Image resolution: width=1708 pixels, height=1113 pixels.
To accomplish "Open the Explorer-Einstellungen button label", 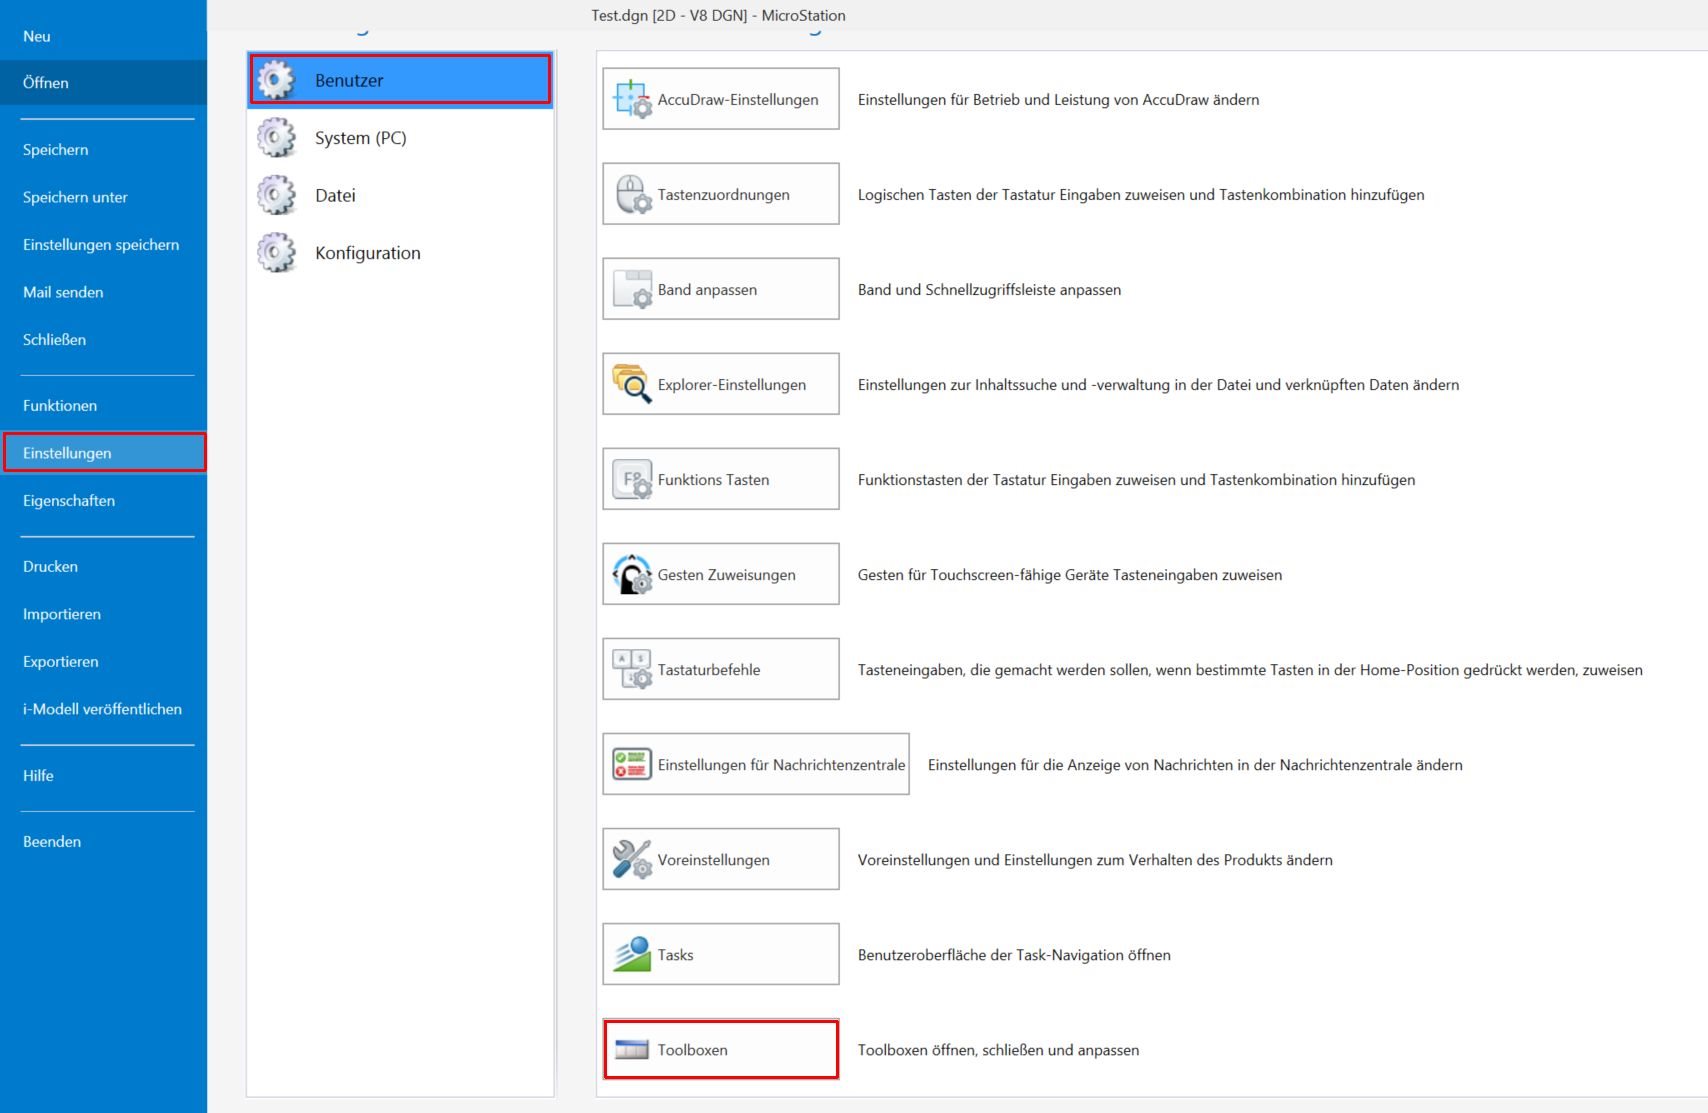I will coord(732,385).
